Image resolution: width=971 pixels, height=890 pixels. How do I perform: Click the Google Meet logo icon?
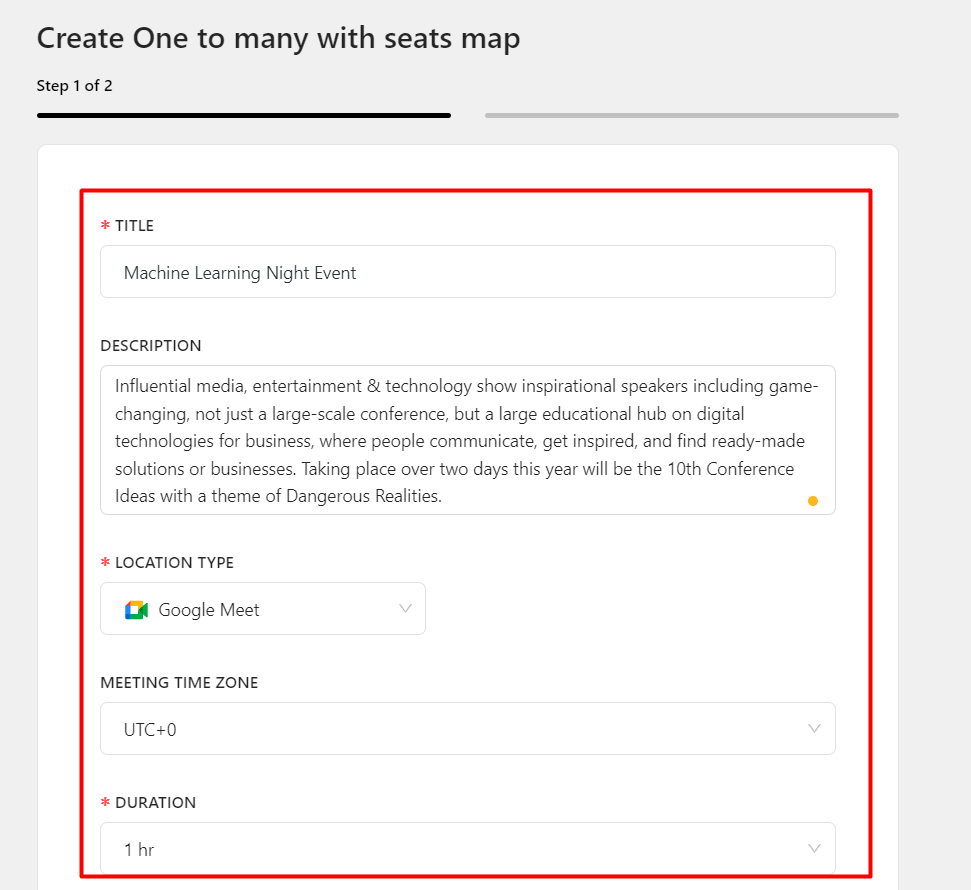pos(136,610)
